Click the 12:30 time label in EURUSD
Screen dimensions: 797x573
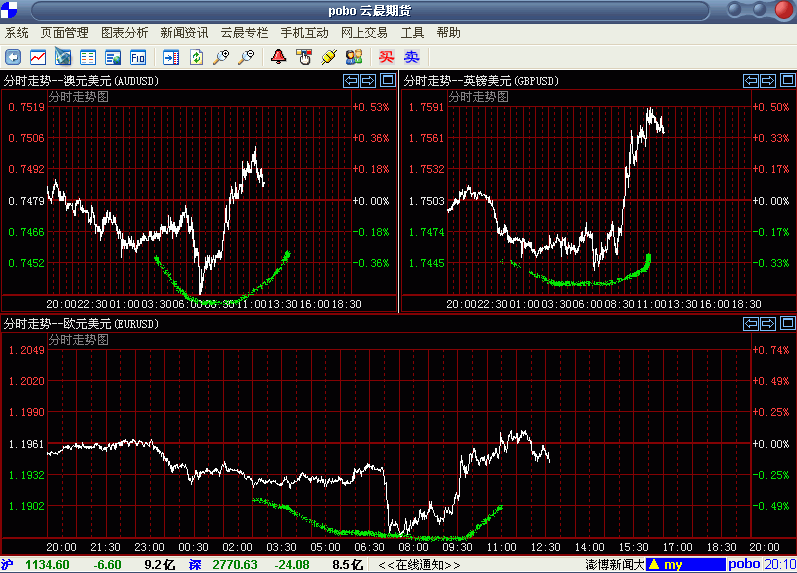(545, 548)
